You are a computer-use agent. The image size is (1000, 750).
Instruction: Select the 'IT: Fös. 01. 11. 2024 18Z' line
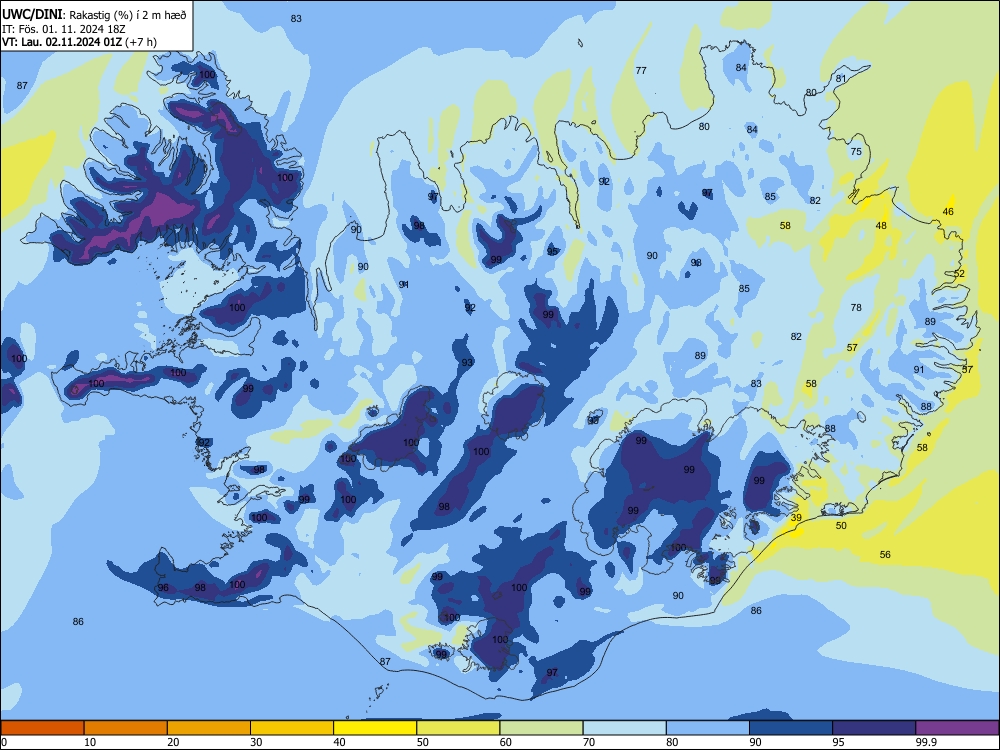click(64, 29)
